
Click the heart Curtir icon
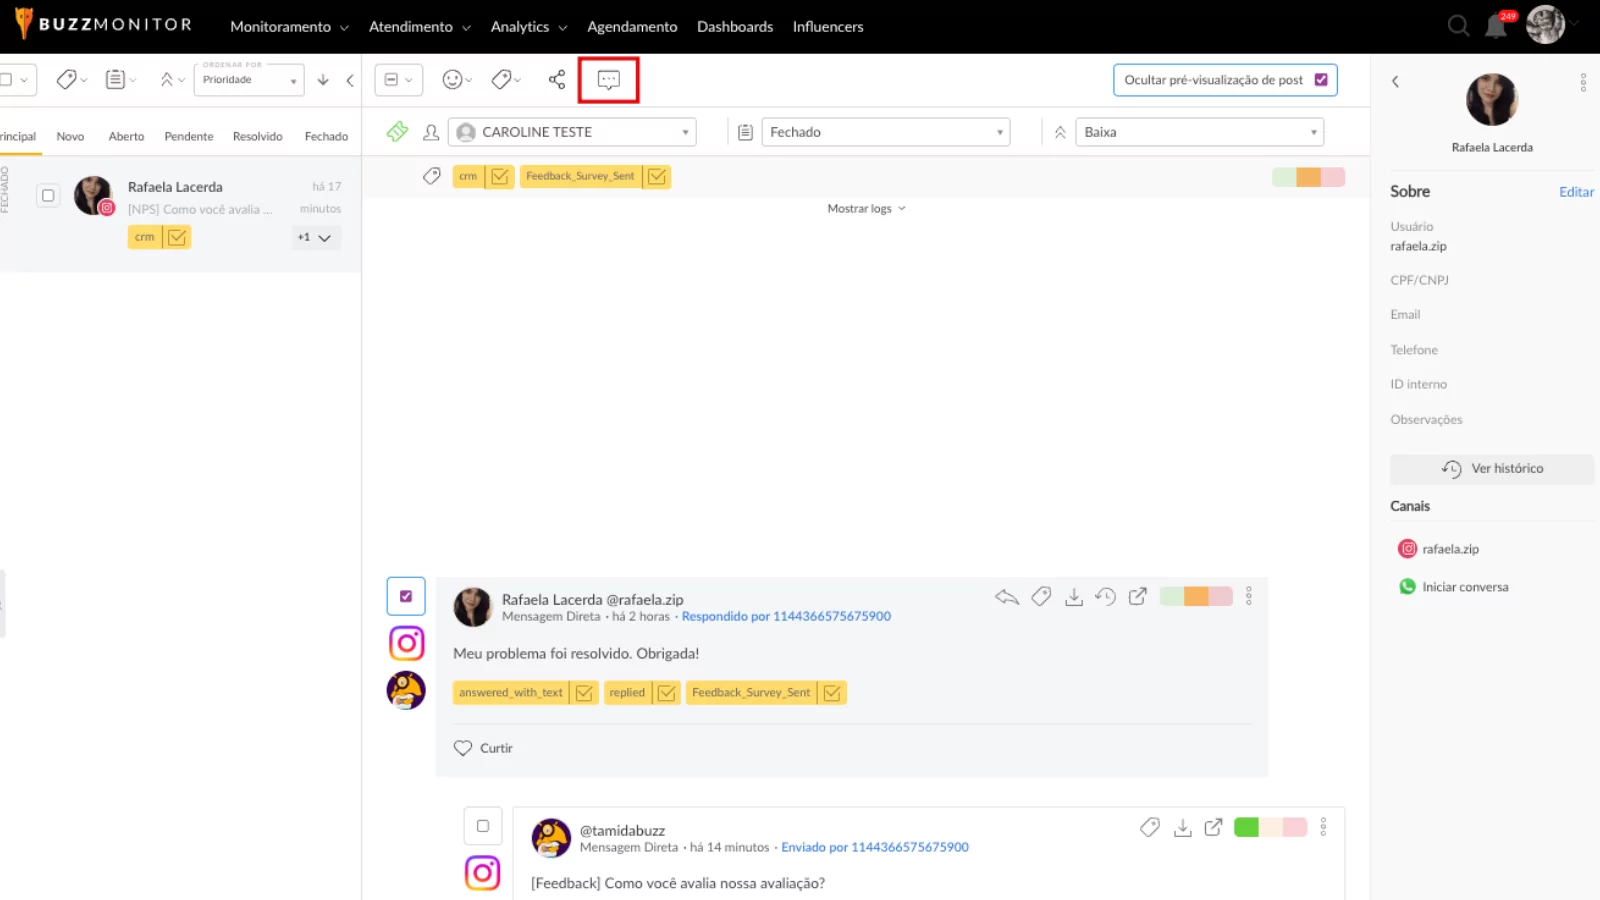click(x=463, y=748)
